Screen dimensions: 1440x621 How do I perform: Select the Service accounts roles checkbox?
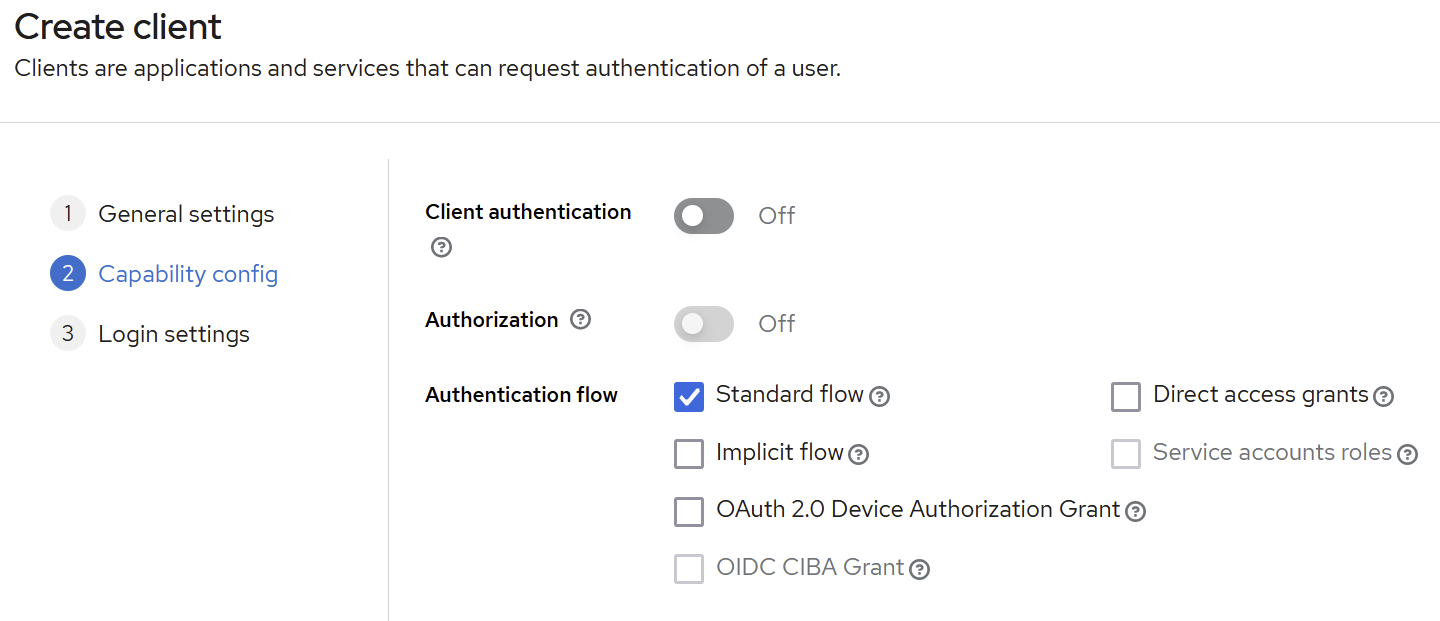coord(1126,454)
